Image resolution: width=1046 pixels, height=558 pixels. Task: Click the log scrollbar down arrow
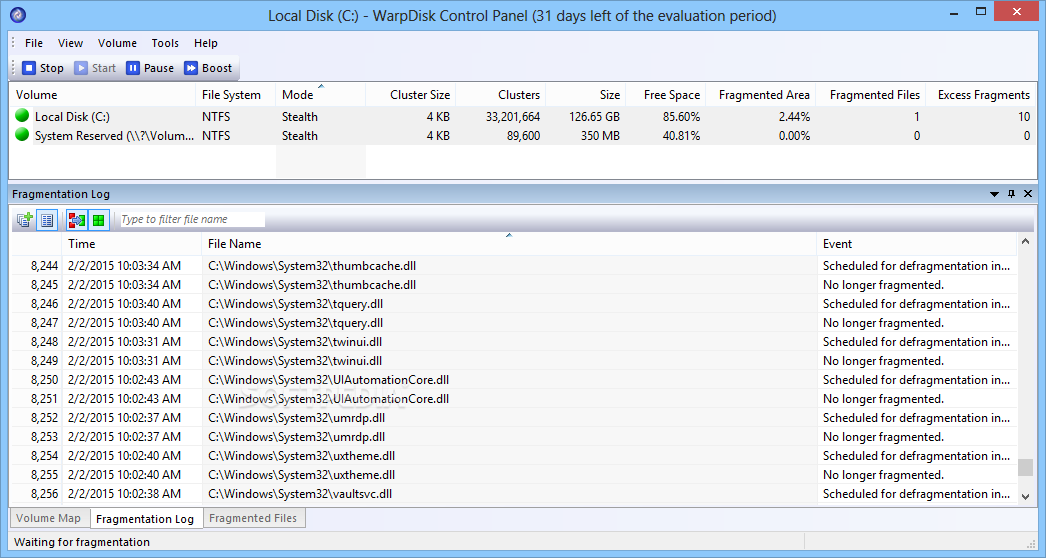coord(1025,496)
